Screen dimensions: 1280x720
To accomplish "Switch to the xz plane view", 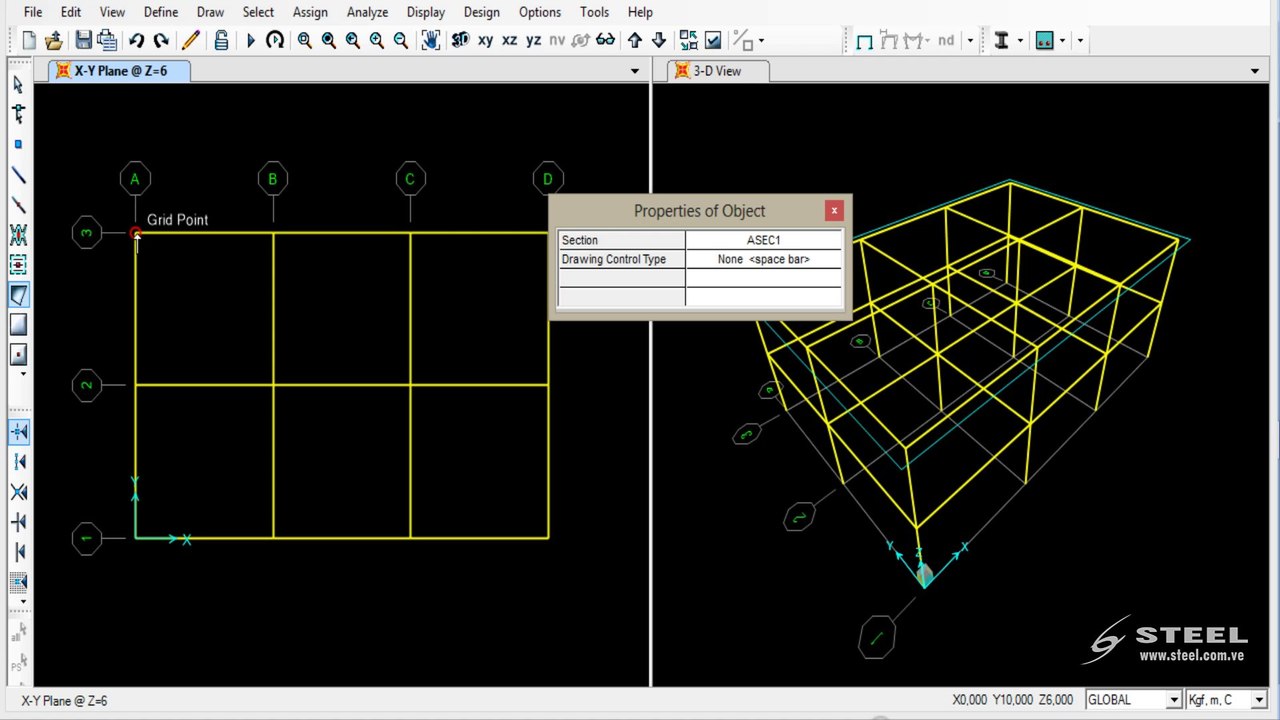I will (x=510, y=41).
